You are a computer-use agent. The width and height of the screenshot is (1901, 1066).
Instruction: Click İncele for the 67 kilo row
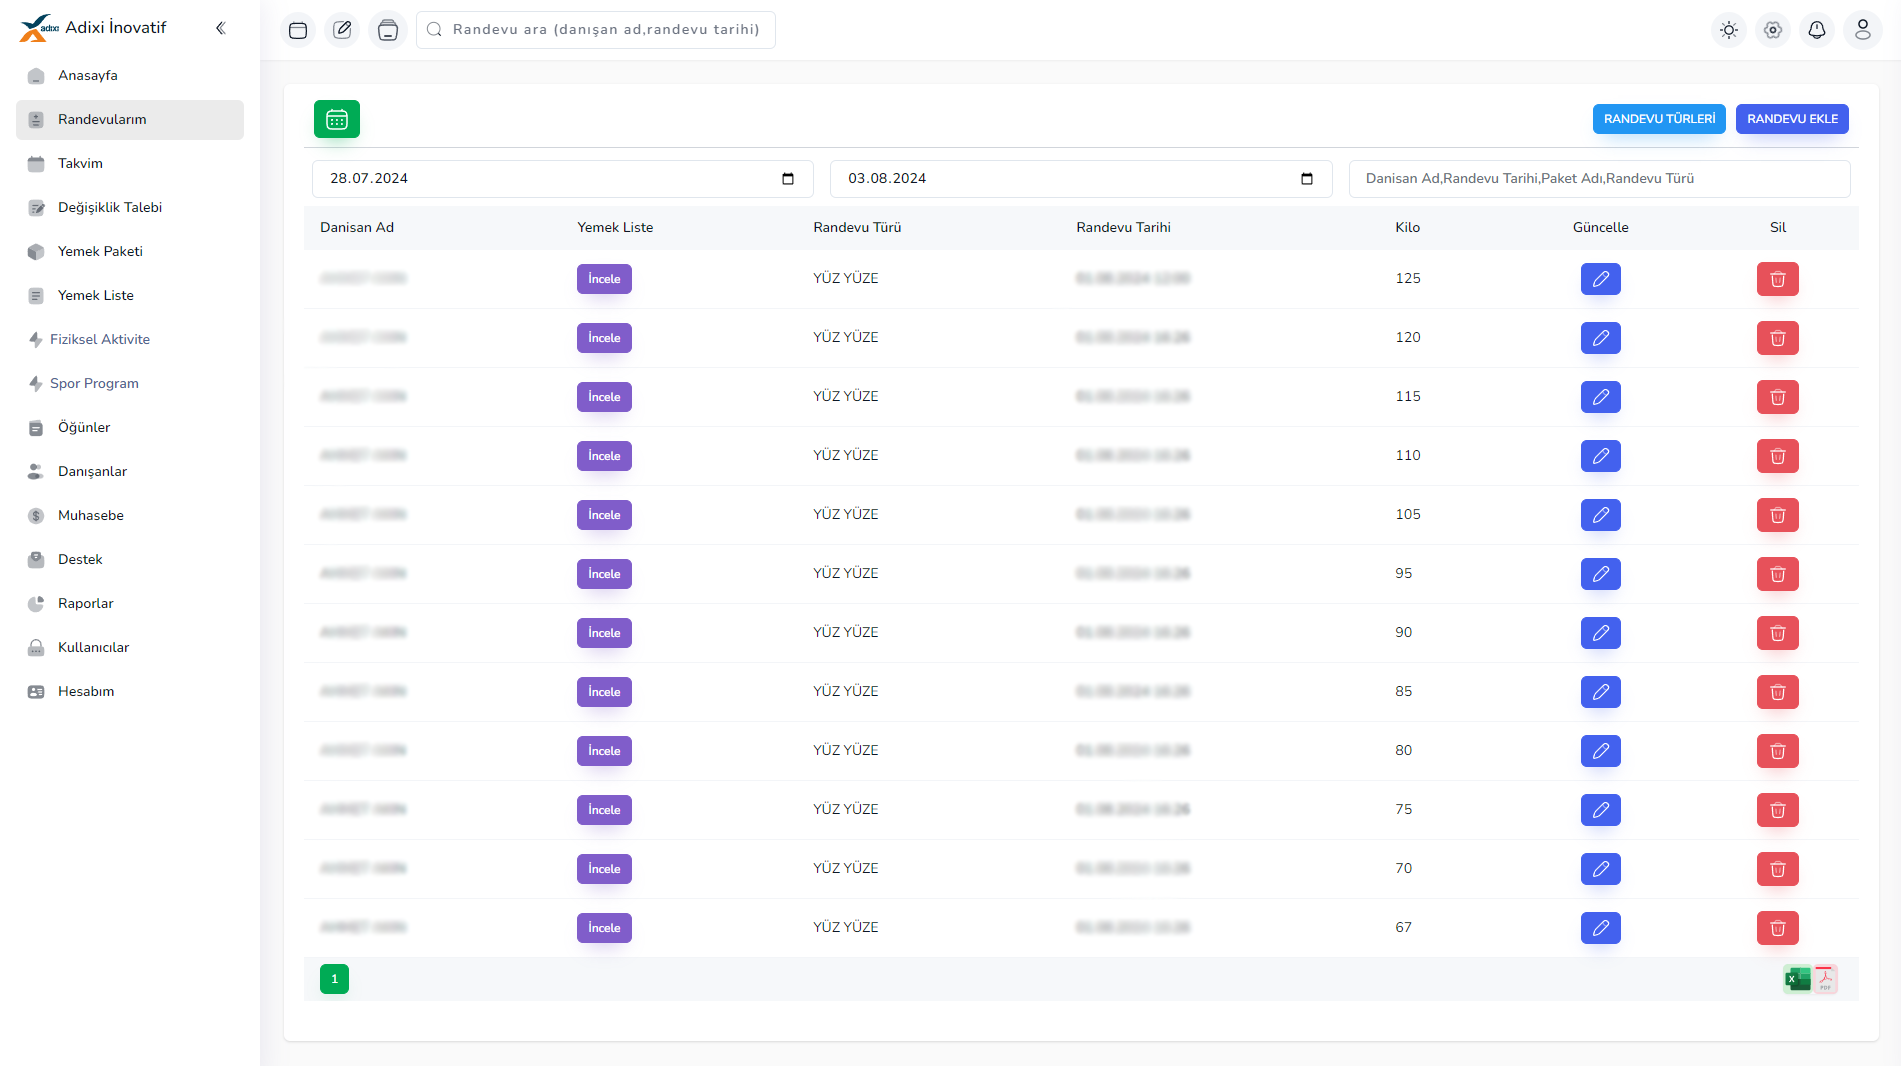pos(604,928)
